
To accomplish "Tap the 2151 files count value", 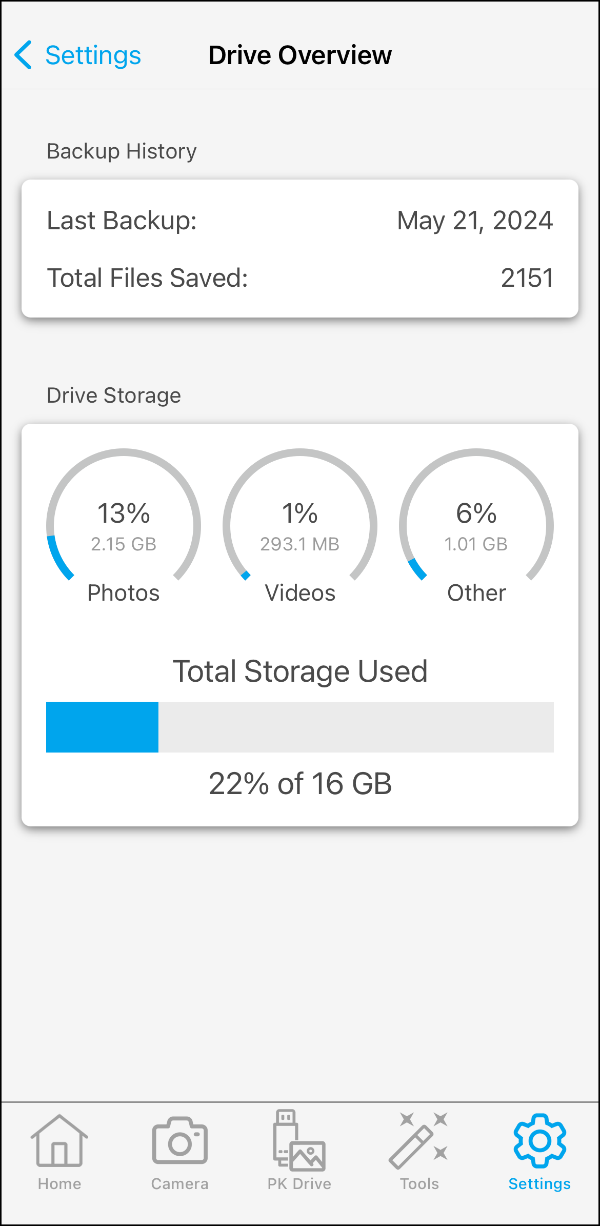I will [x=527, y=278].
